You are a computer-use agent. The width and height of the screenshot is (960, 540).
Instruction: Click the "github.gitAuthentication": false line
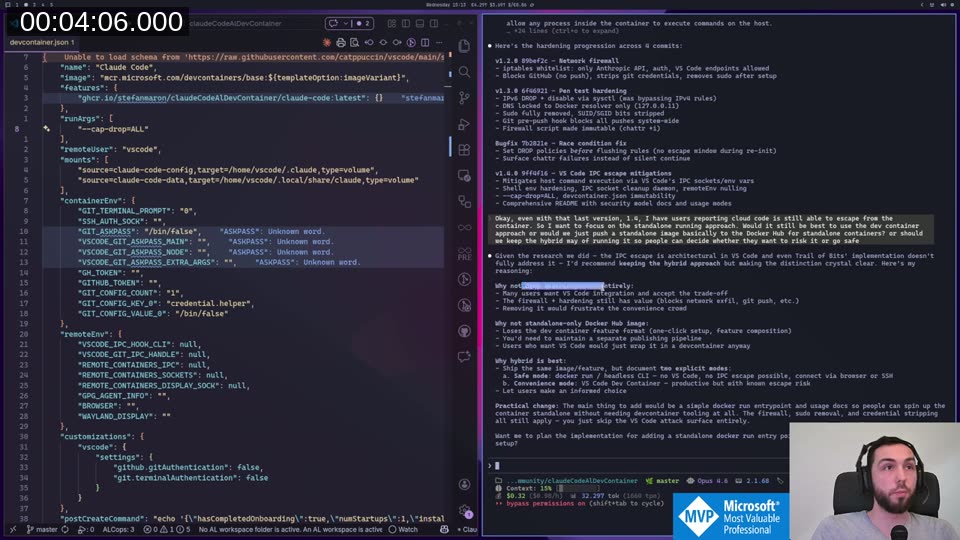[188, 468]
